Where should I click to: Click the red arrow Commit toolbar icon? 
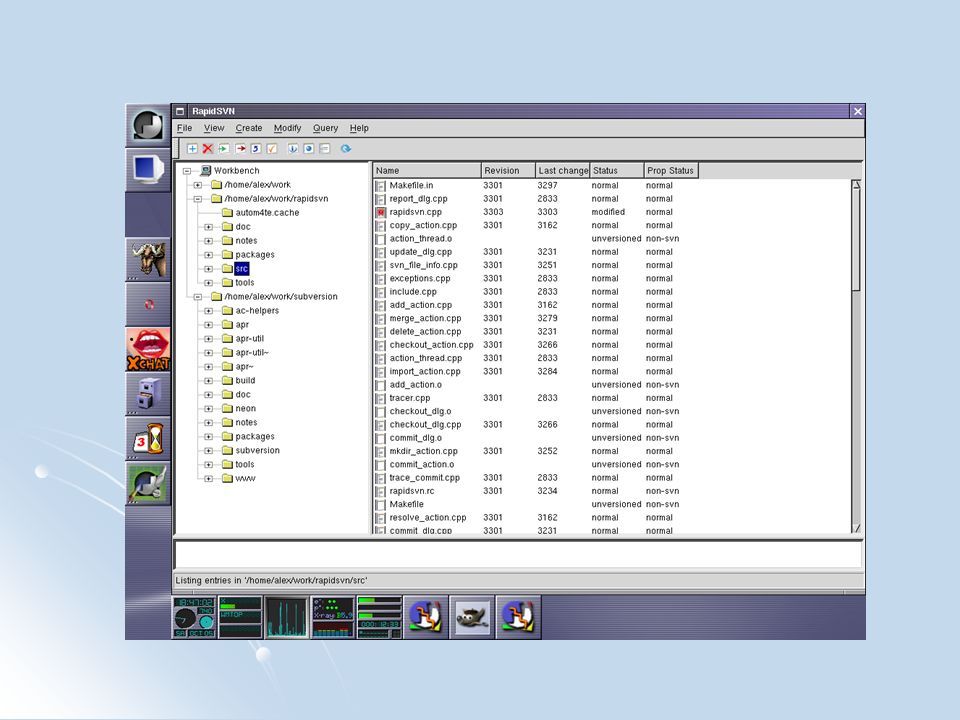[x=240, y=149]
